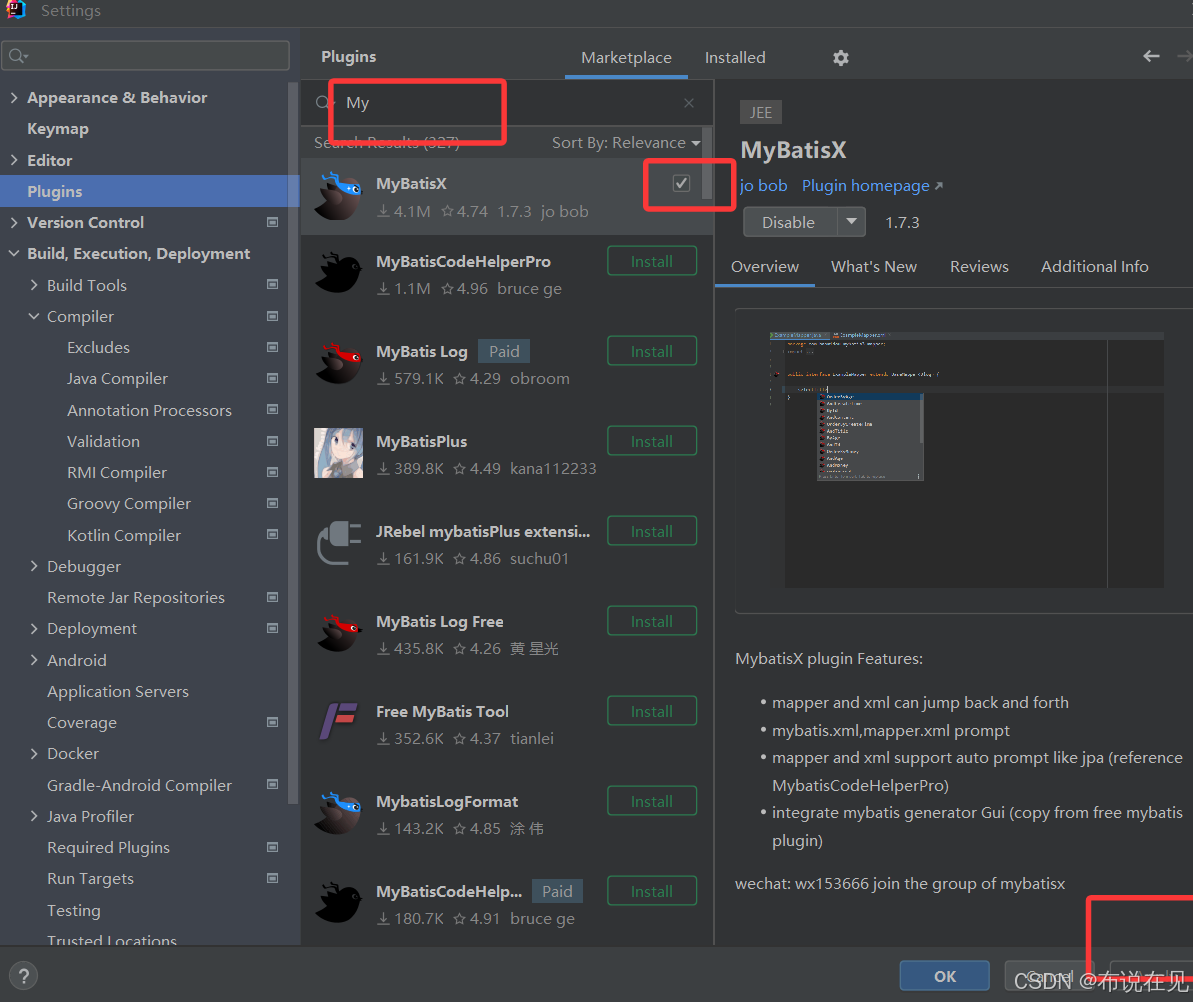Click the paid MyBatisCodeHelp... plugin icon
This screenshot has width=1193, height=1002.
[339, 903]
